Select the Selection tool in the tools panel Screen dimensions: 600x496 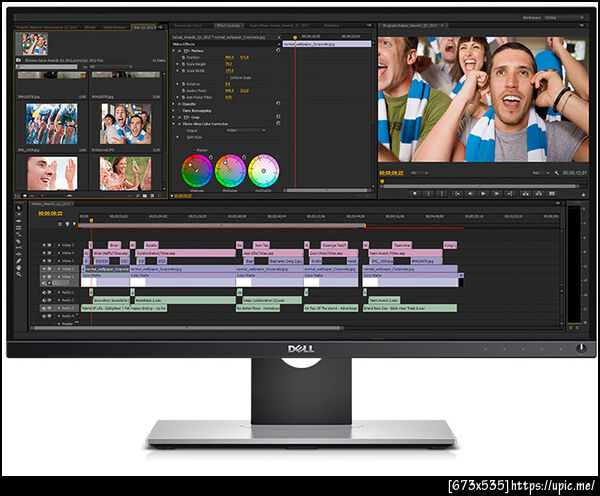(18, 208)
